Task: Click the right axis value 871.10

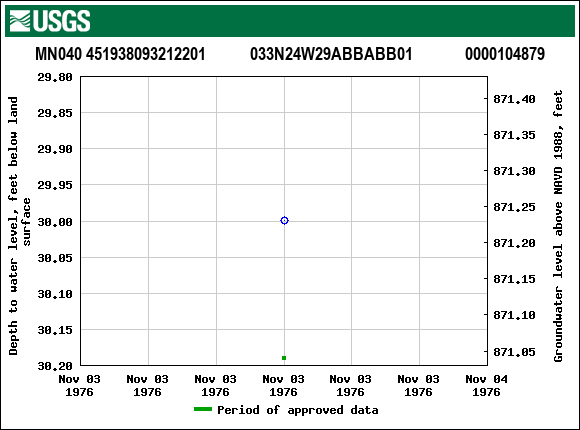Action: [515, 315]
